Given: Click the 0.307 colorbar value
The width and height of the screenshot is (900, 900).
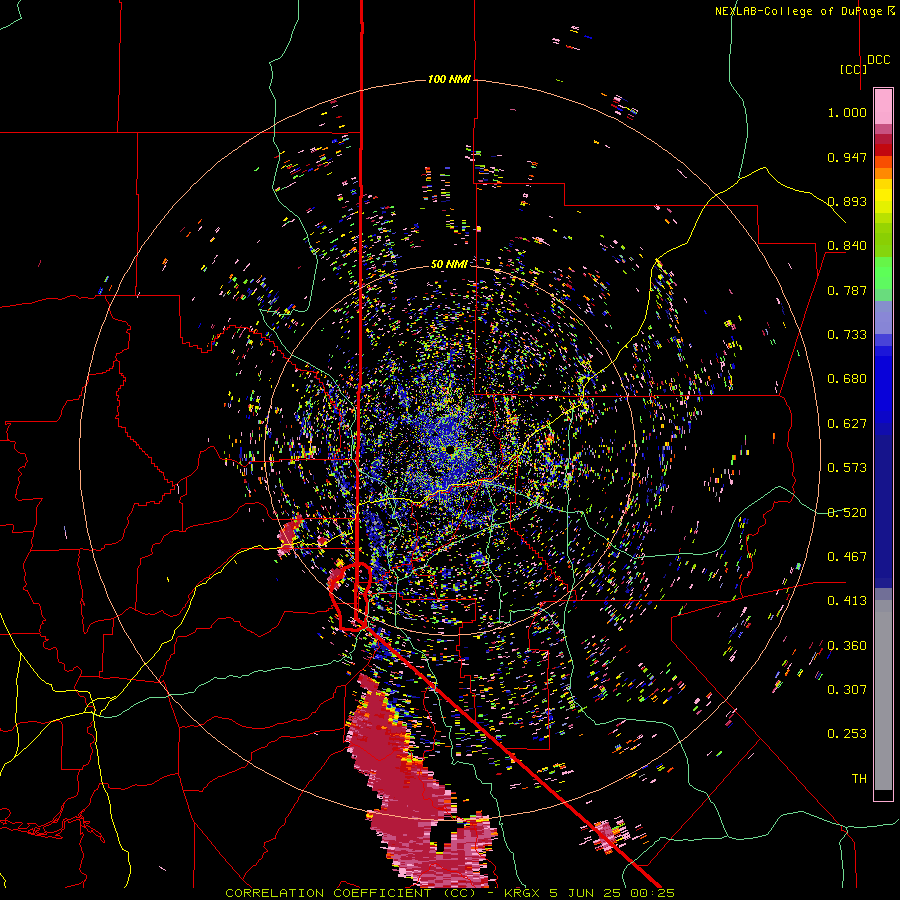Looking at the screenshot, I should point(847,689).
